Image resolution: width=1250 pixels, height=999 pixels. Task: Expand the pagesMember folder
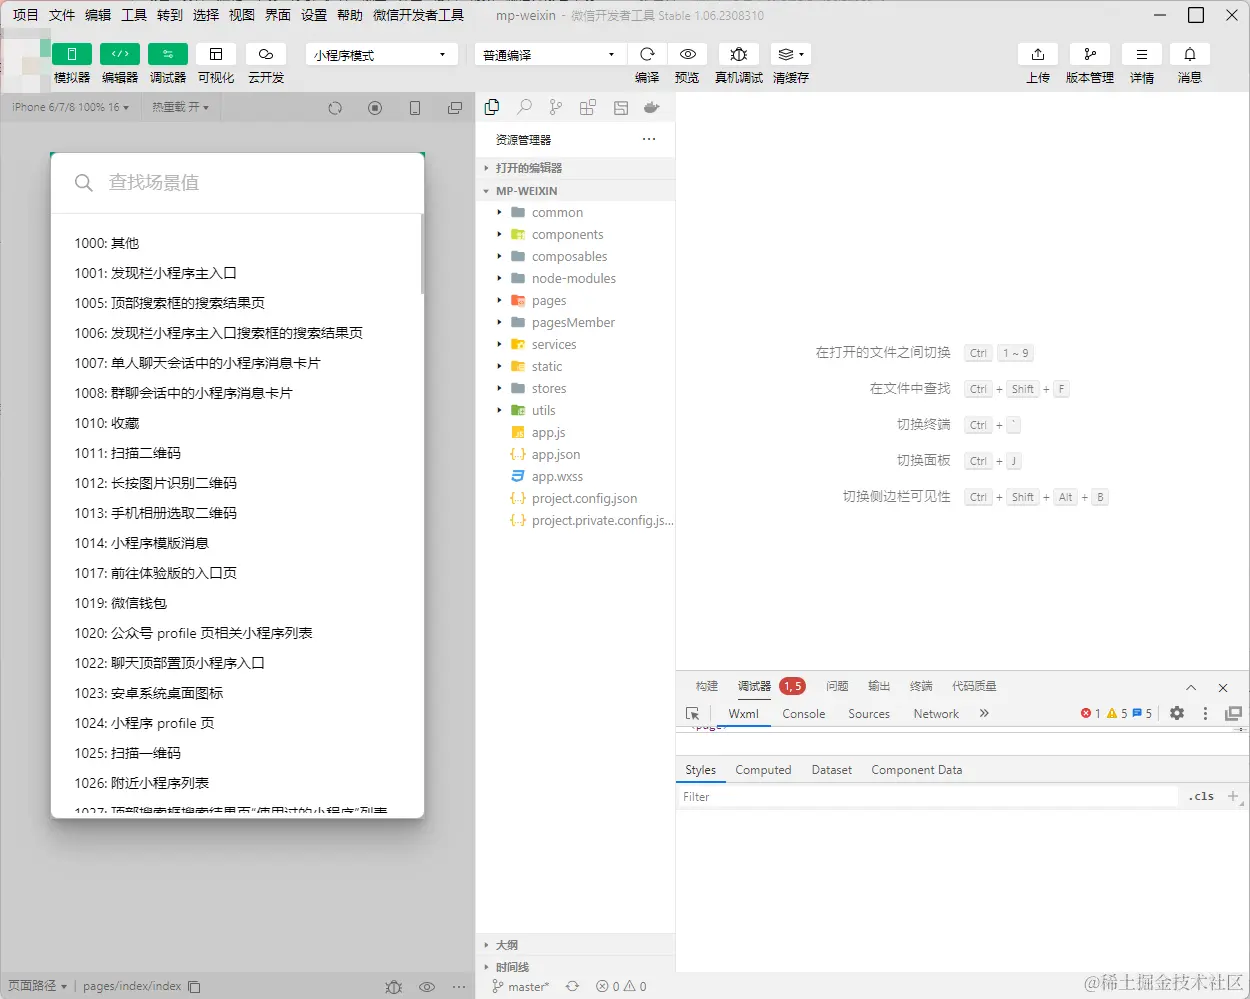(576, 322)
